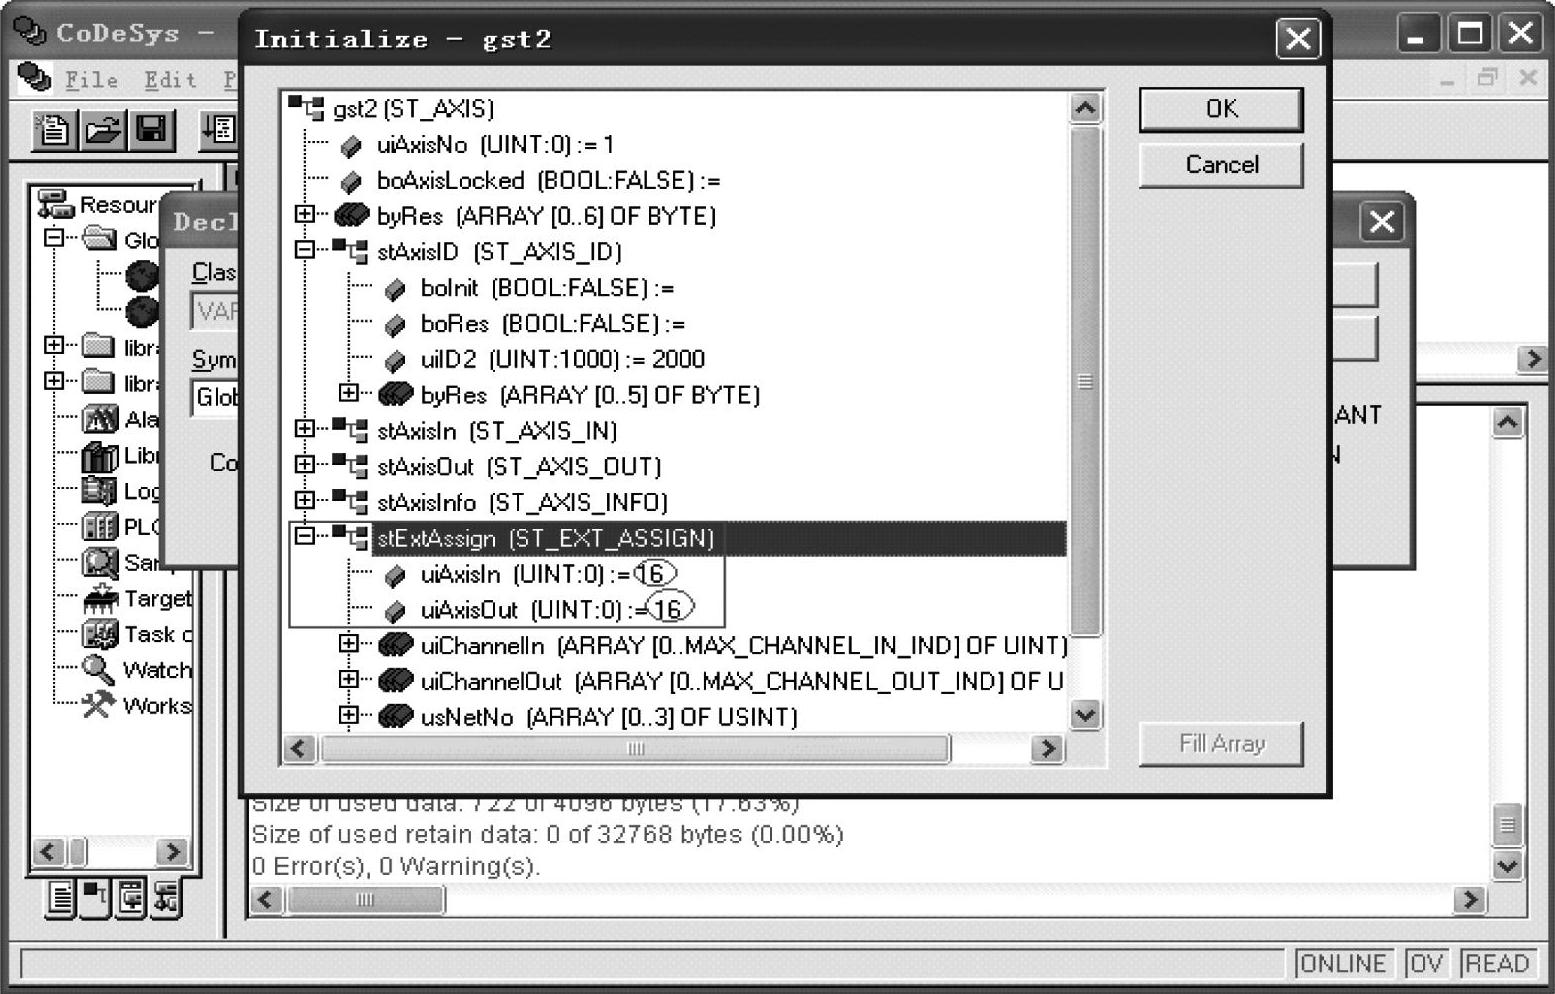The height and width of the screenshot is (994, 1555).
Task: Click the New file toolbar icon
Action: (x=53, y=130)
